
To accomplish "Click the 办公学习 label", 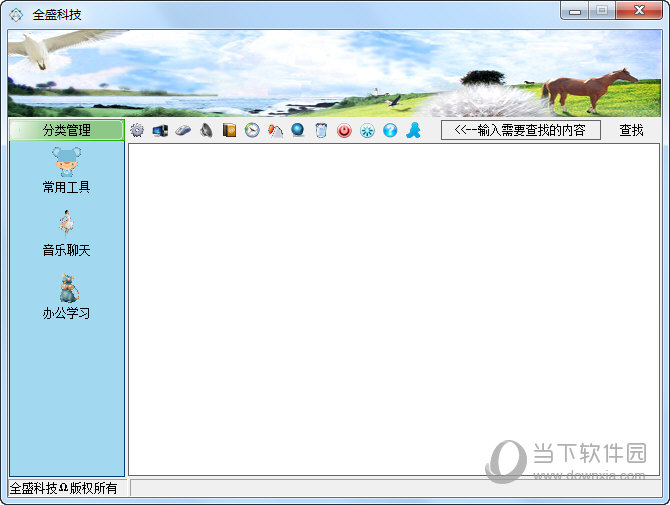I will (66, 313).
